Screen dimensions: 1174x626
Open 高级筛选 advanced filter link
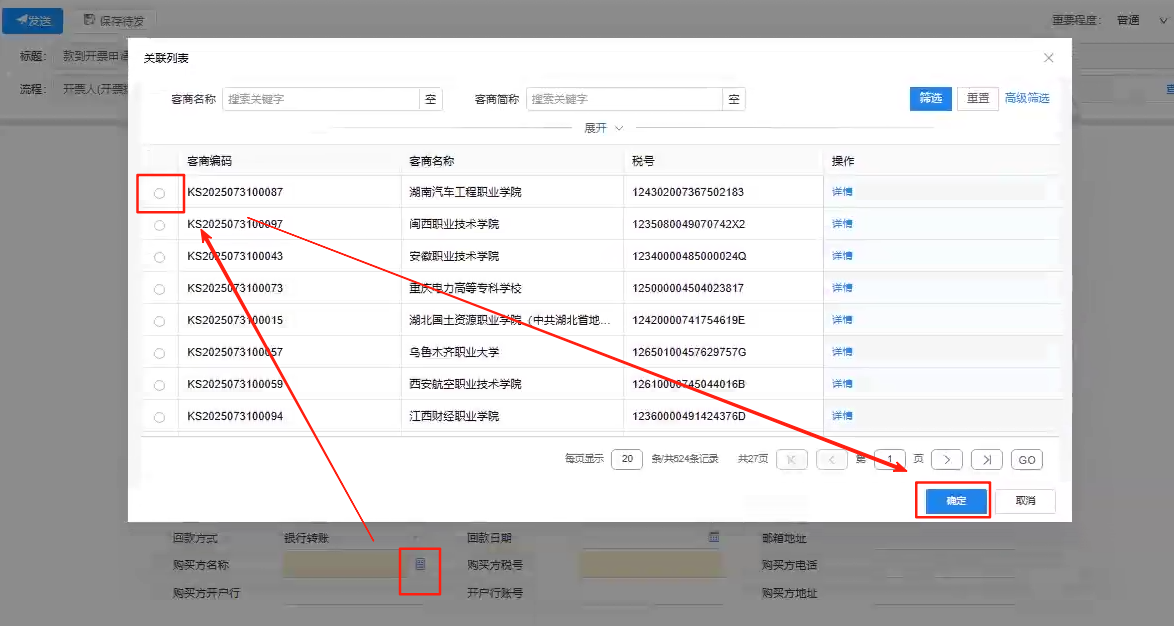(1027, 98)
